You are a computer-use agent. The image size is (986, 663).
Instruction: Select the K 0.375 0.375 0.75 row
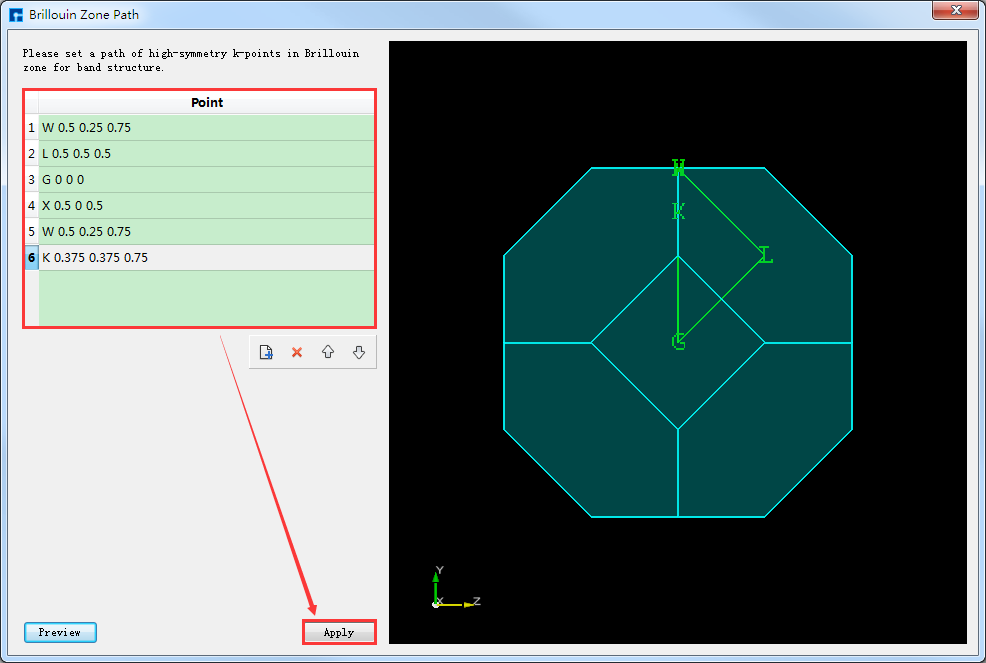pyautogui.click(x=206, y=258)
